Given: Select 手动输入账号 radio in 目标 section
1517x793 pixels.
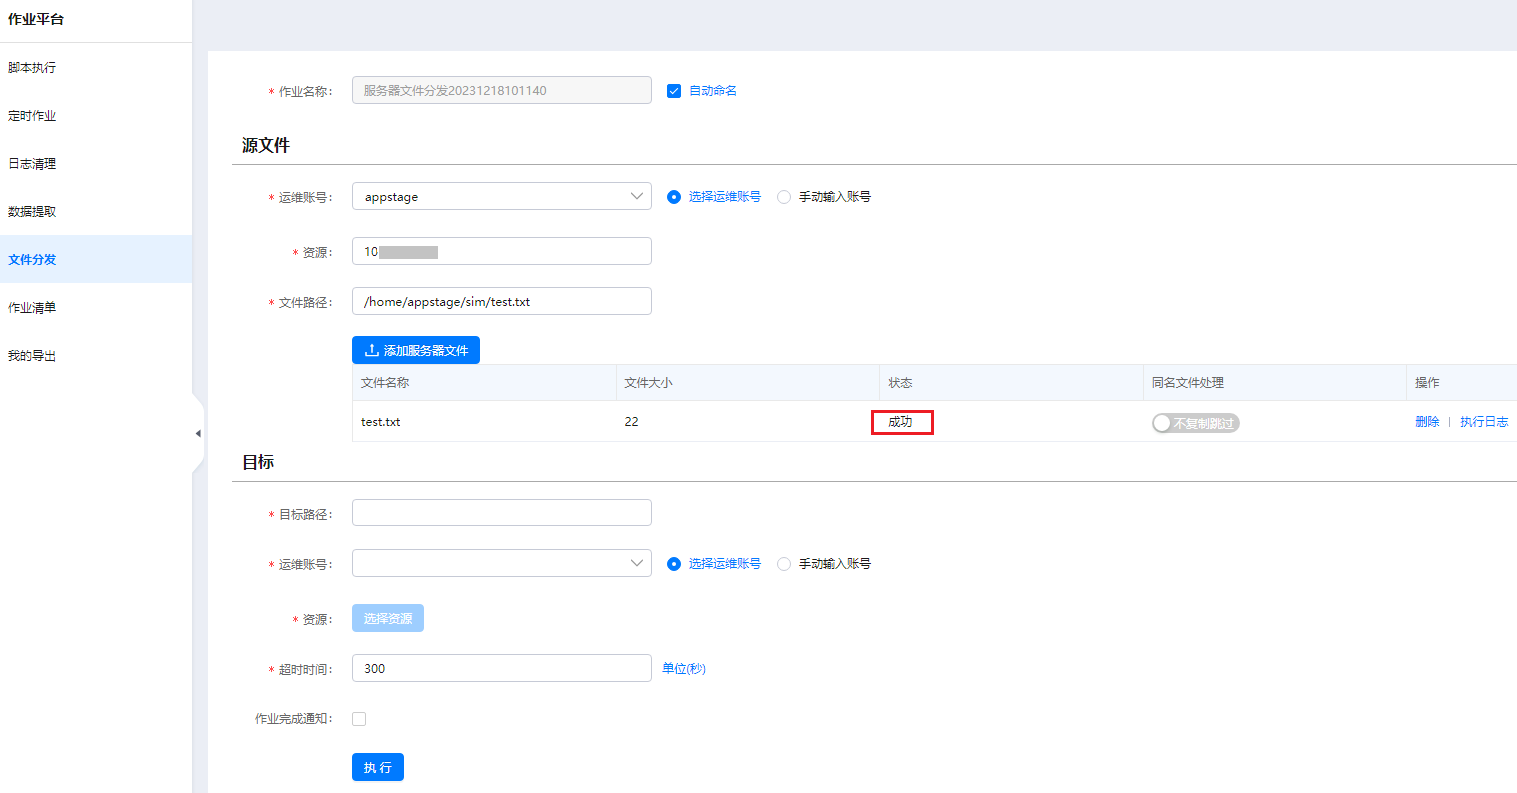Looking at the screenshot, I should coord(784,564).
